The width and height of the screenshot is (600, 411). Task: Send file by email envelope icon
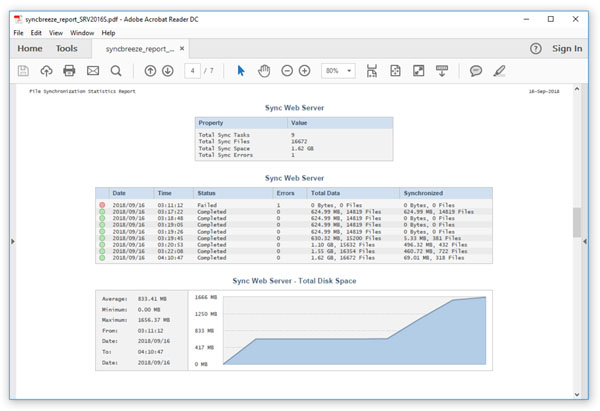(93, 71)
